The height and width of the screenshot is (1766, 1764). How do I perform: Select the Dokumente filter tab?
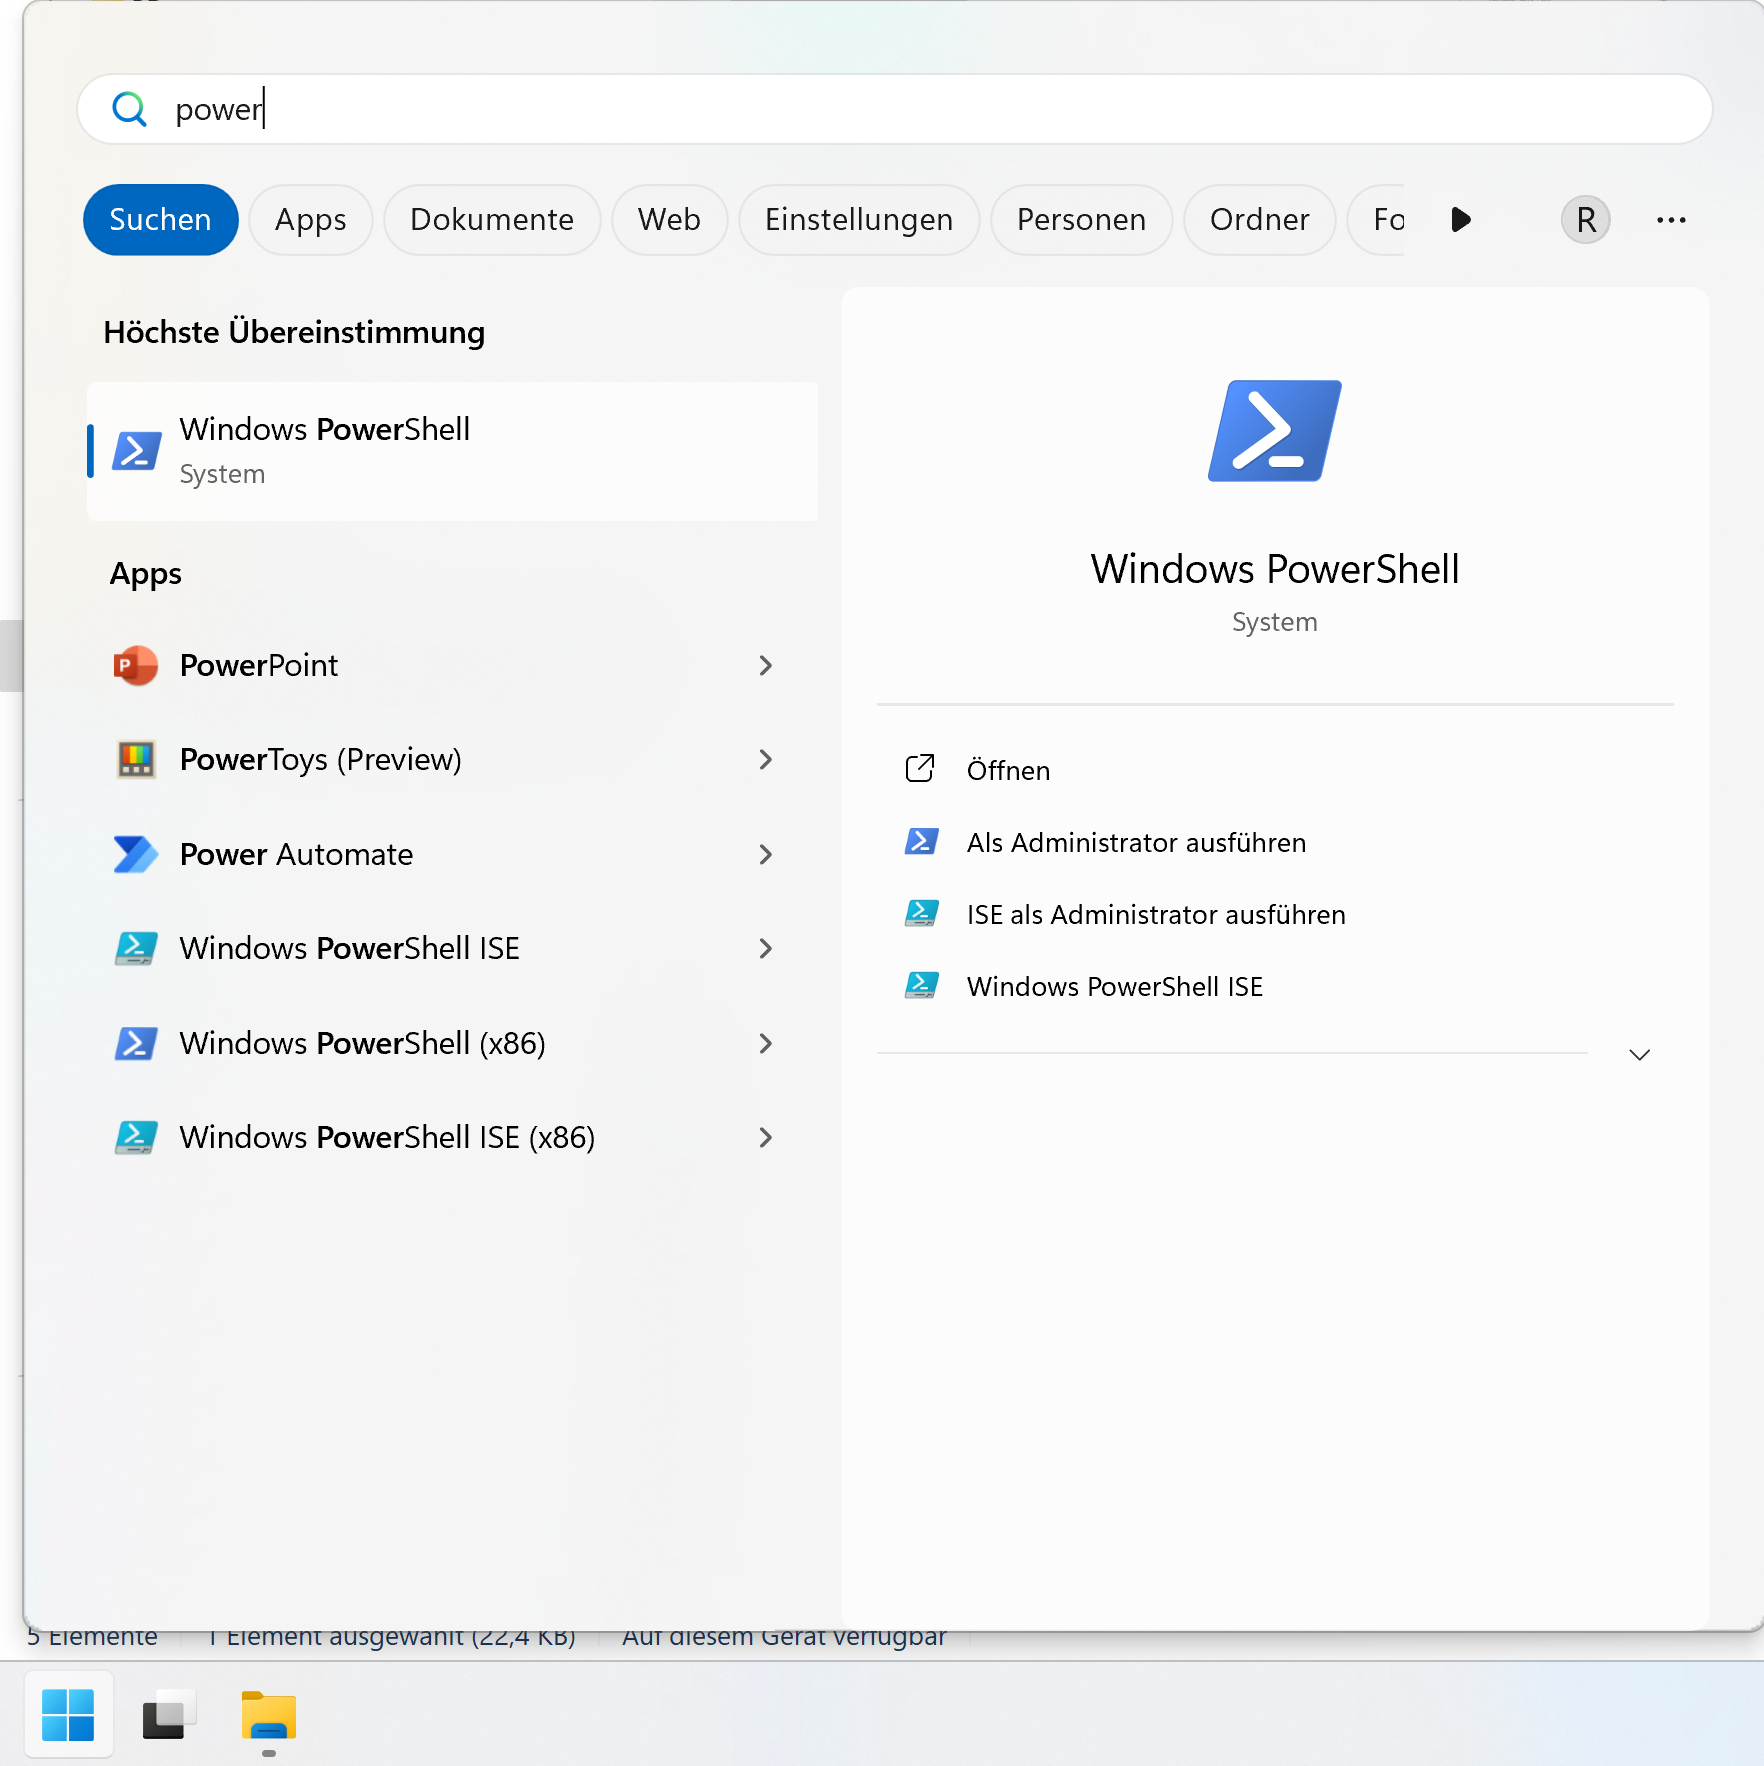(x=491, y=220)
